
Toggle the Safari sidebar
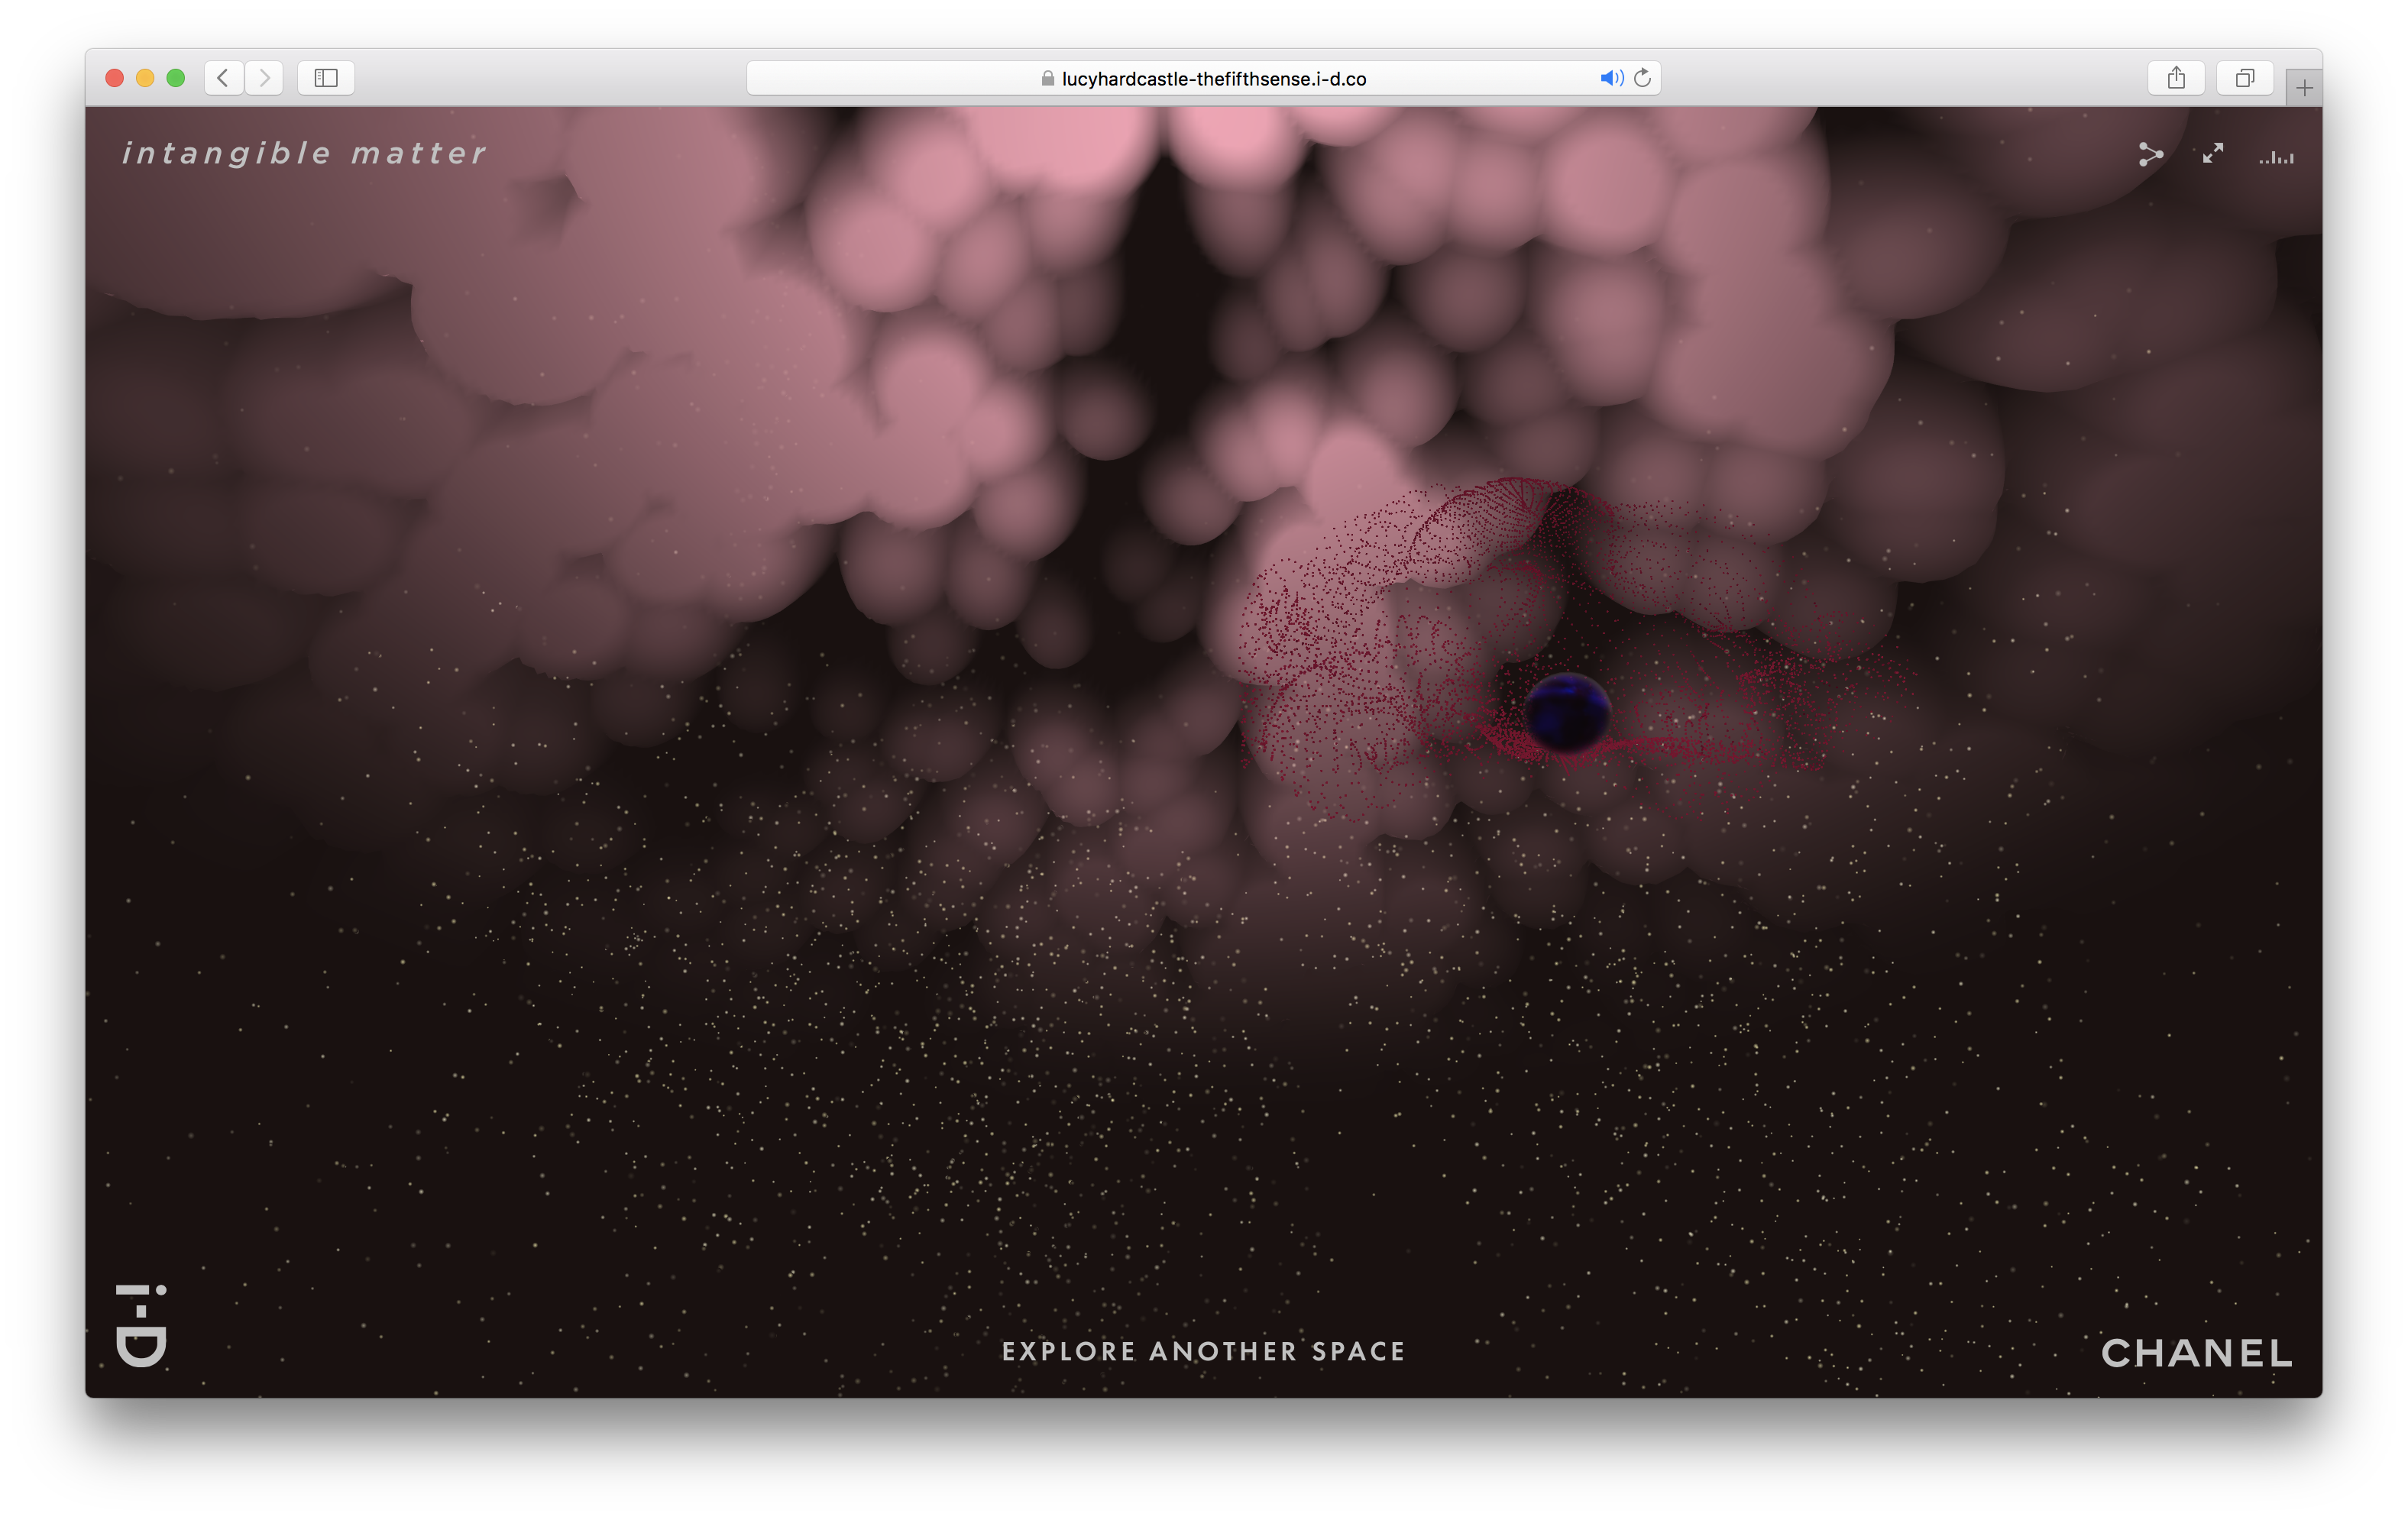pos(326,78)
